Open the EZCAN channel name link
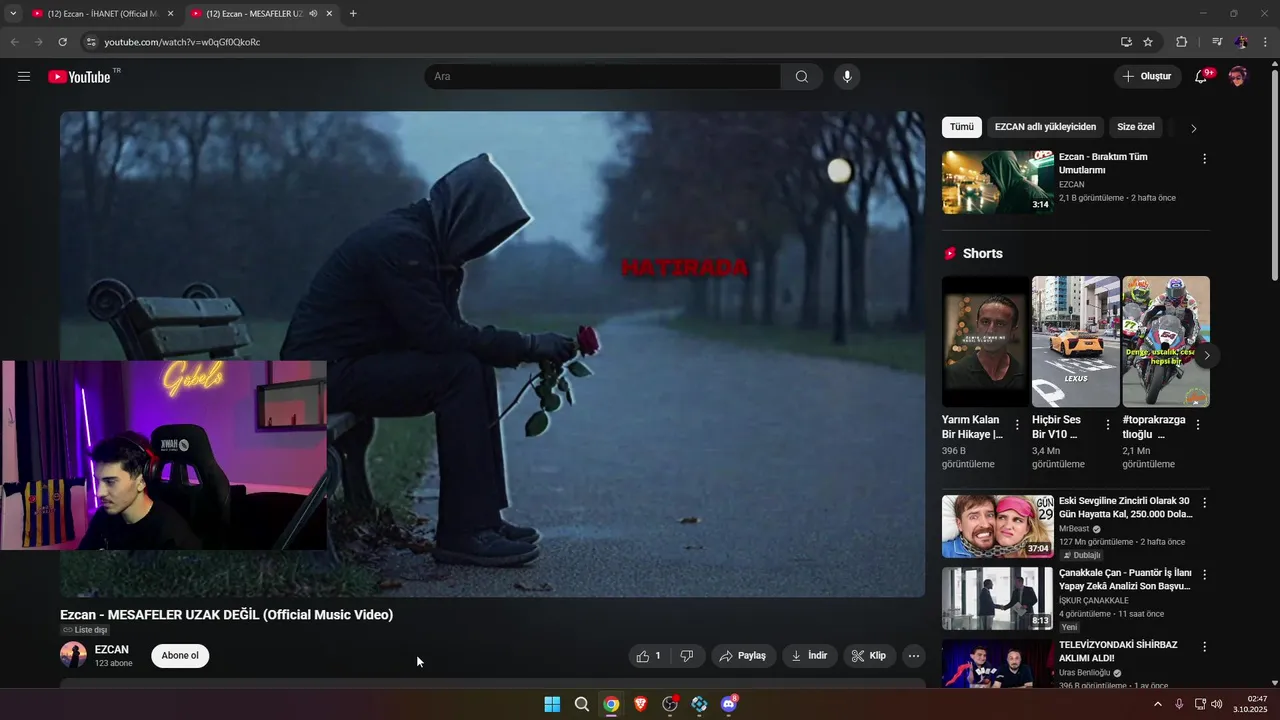1280x720 pixels. [x=112, y=650]
